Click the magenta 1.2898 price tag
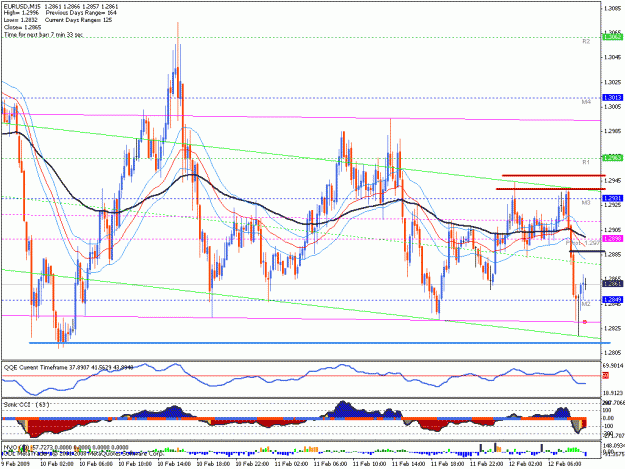Screen dimensions: 625x469 tap(613, 239)
